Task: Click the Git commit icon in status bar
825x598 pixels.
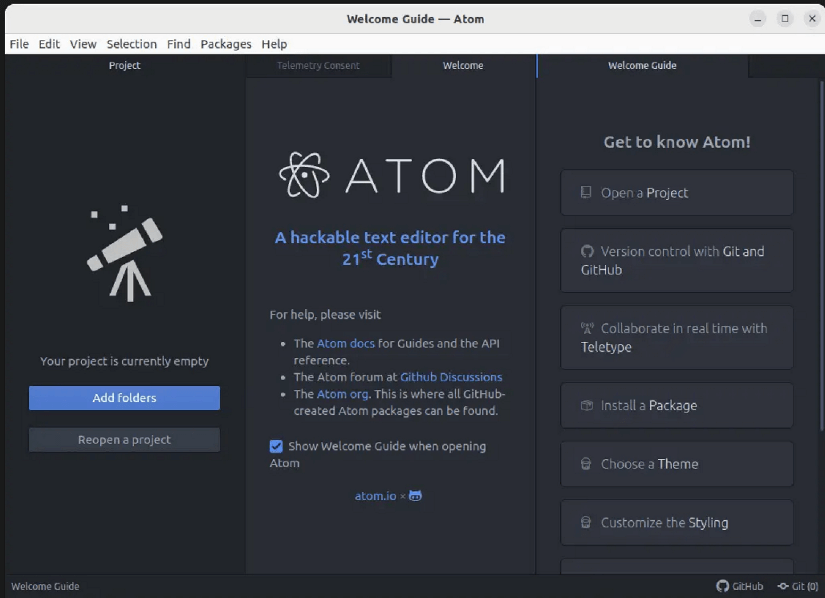Action: 783,586
